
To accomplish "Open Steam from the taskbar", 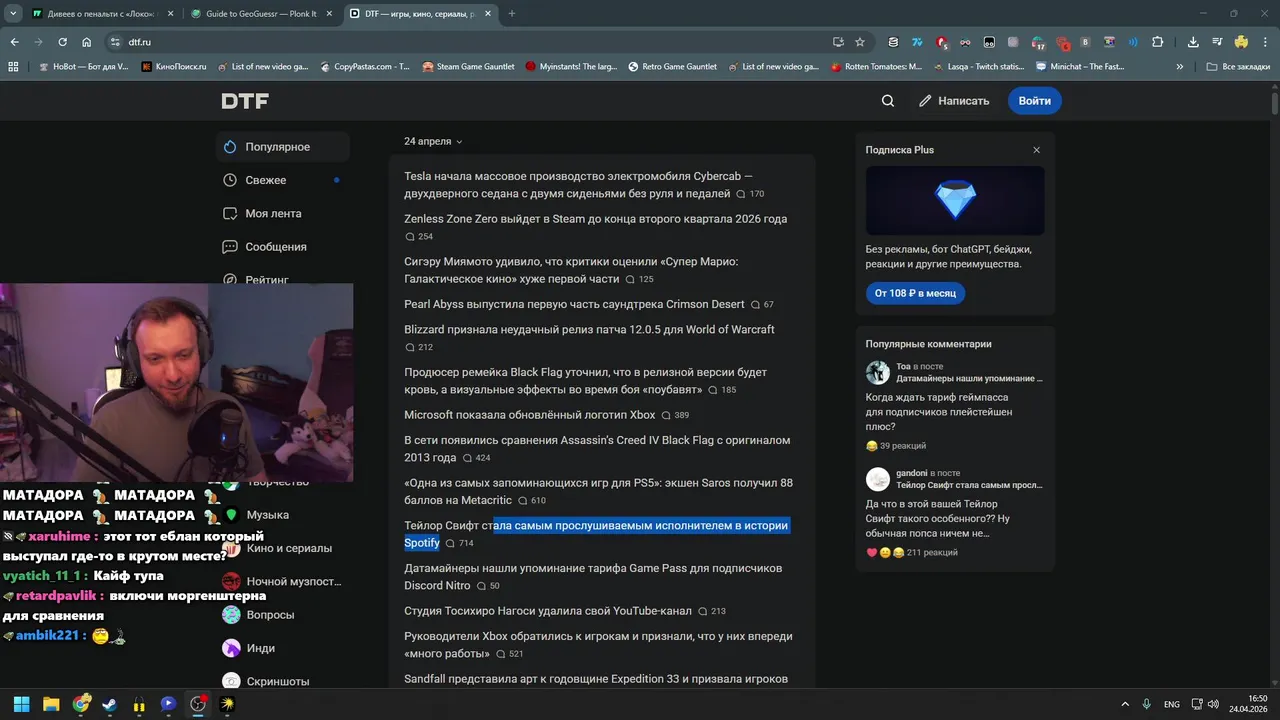I will [x=110, y=704].
